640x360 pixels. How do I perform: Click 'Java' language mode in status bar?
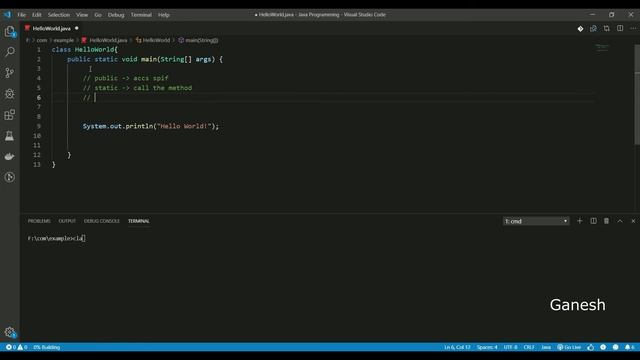(x=546, y=347)
